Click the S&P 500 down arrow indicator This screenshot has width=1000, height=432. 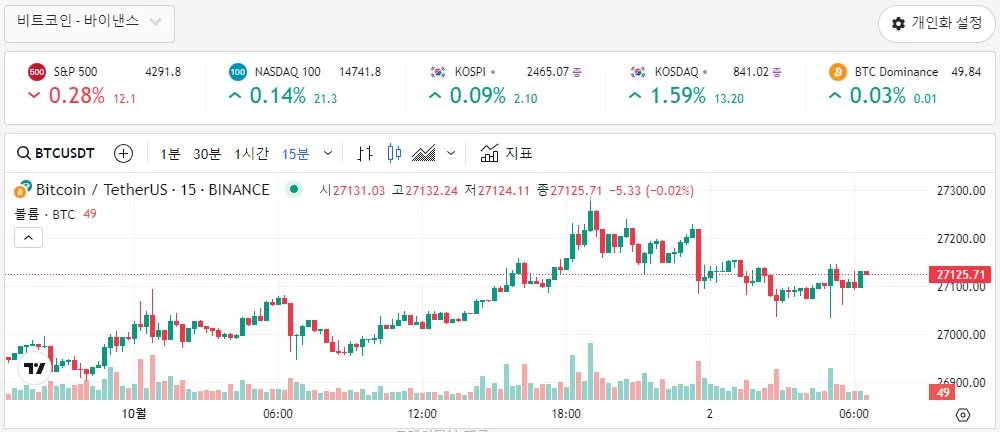pos(35,96)
